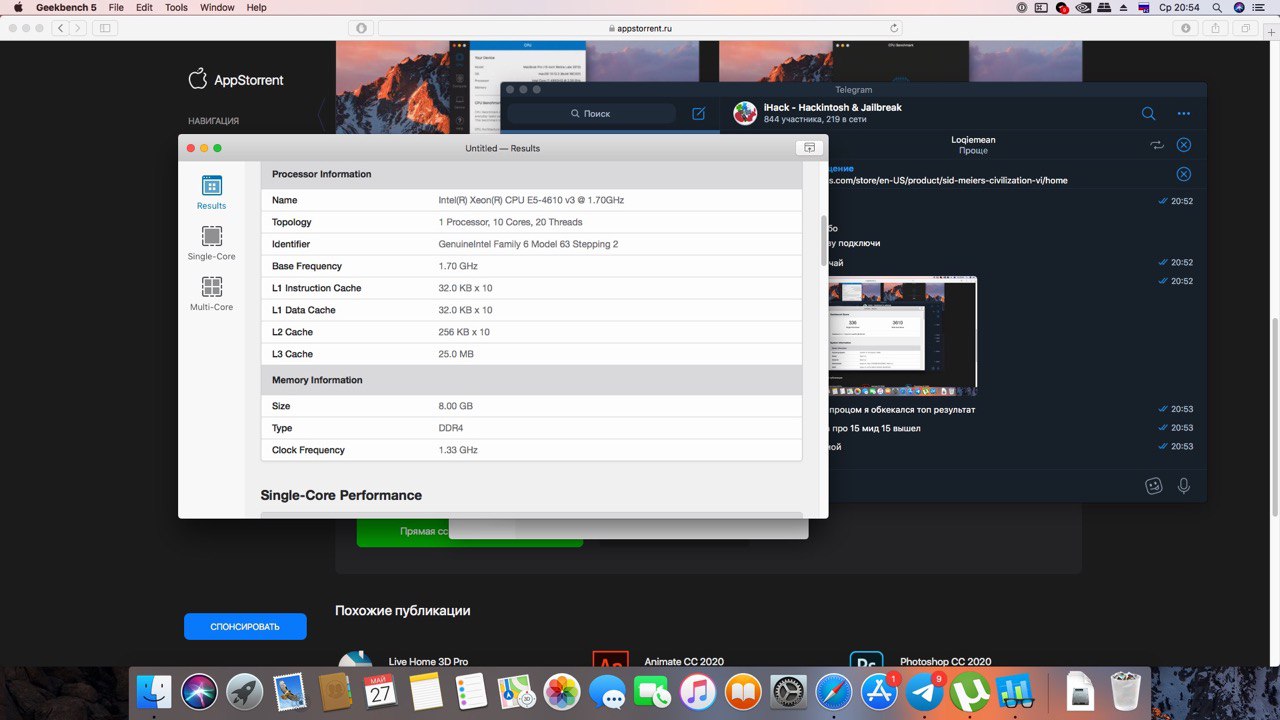Click the СПОНСИРОВАТЬ button on the webpage
Screen dimensions: 1280x720
coord(245,627)
